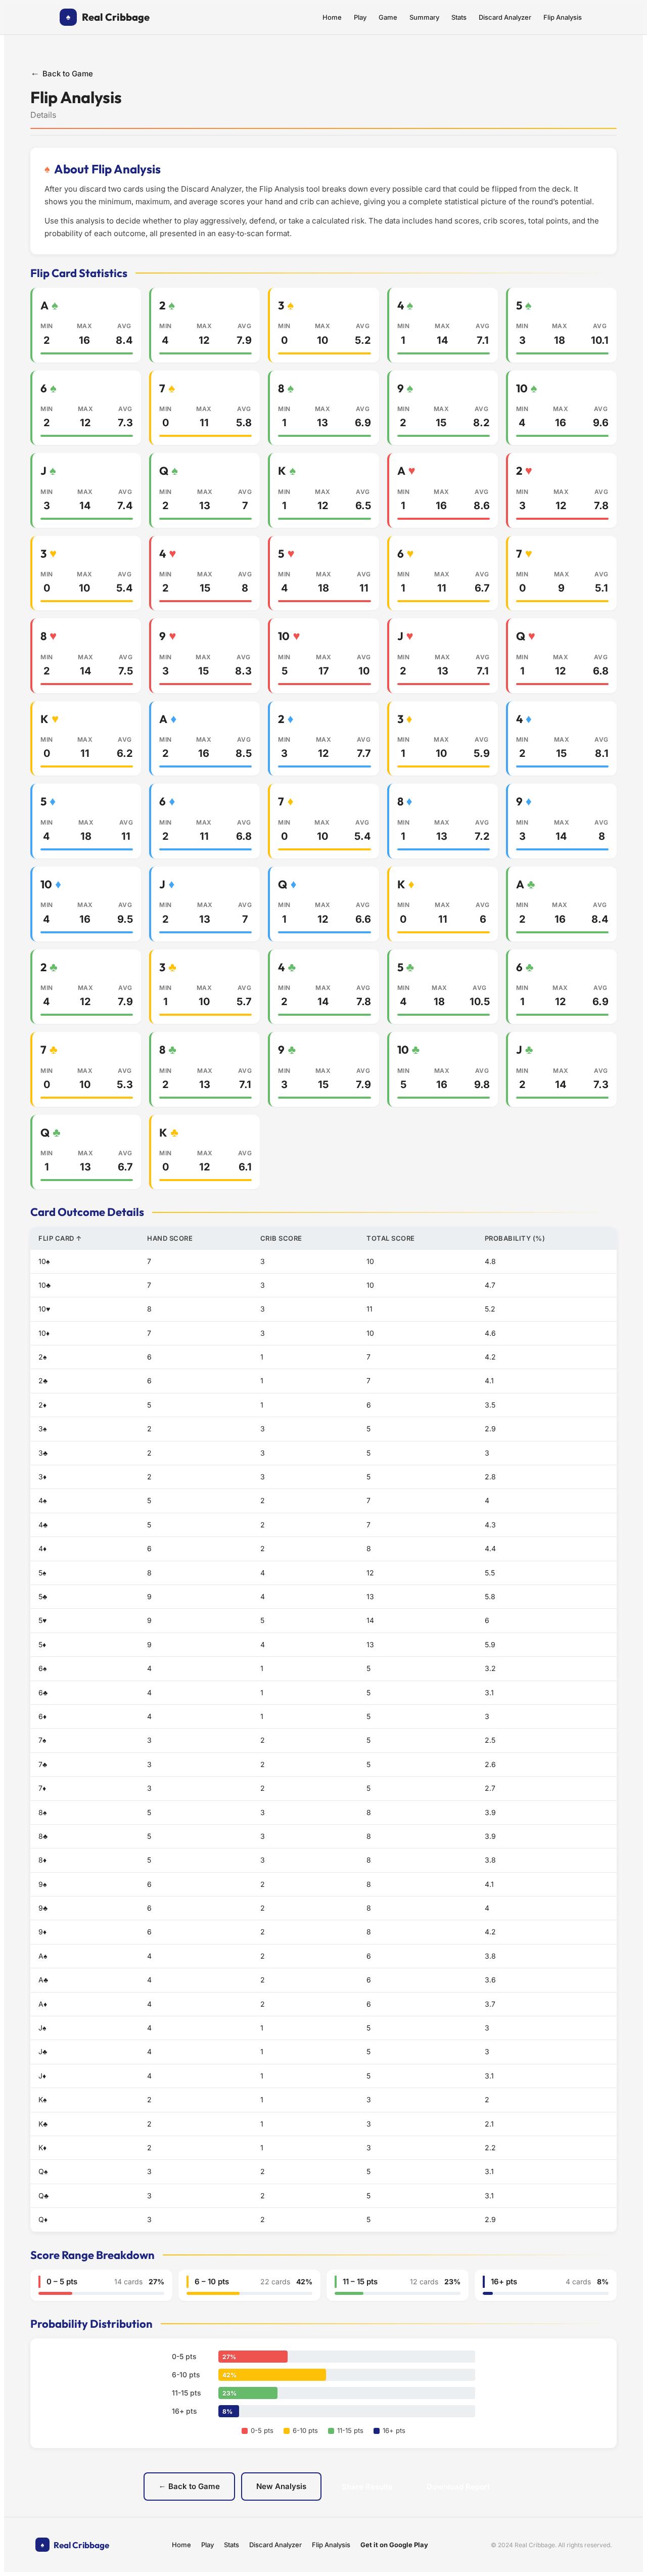The height and width of the screenshot is (2576, 647).
Task: Click the bottom Back to Game button
Action: (189, 2485)
